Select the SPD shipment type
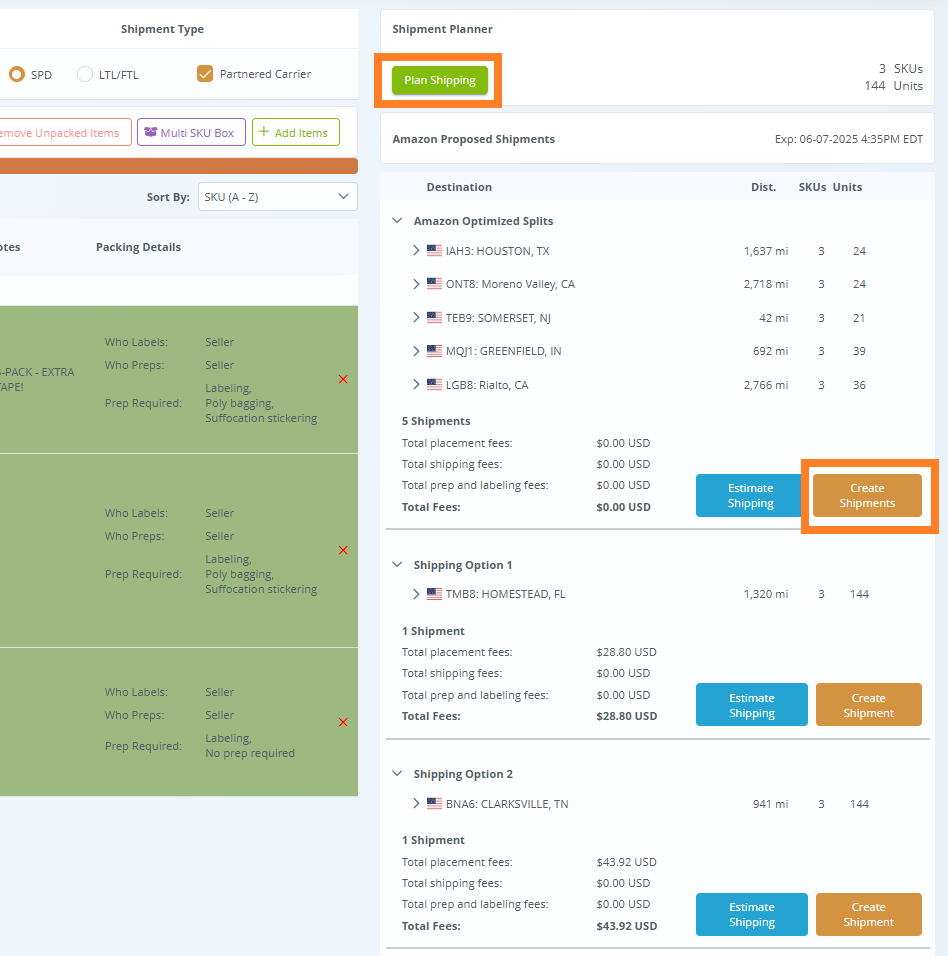The width and height of the screenshot is (948, 956). (16, 74)
